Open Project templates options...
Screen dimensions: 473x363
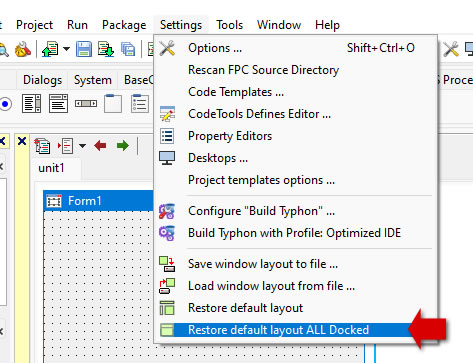click(x=295, y=180)
